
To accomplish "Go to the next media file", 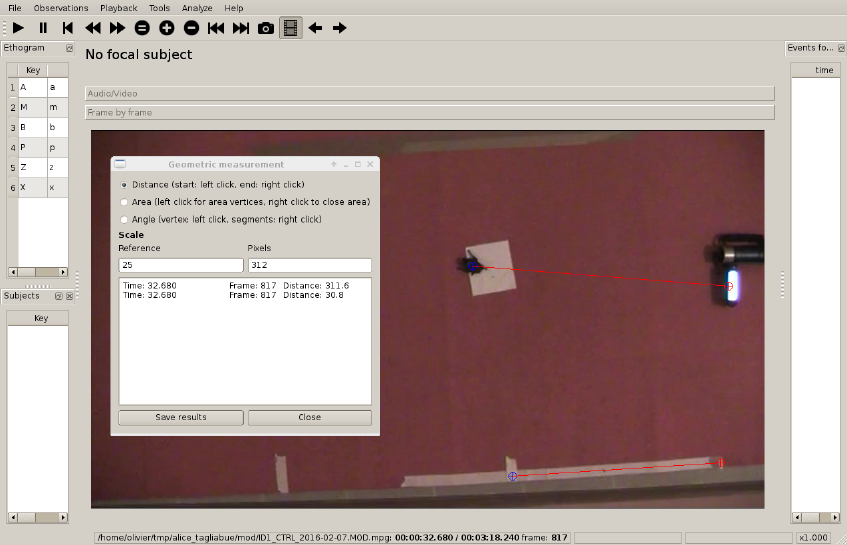I will [x=241, y=28].
